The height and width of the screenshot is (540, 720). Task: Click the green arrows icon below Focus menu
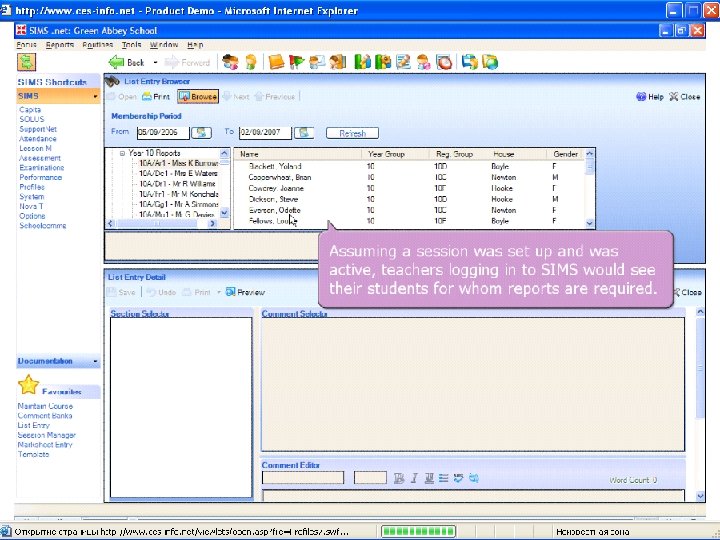27,62
